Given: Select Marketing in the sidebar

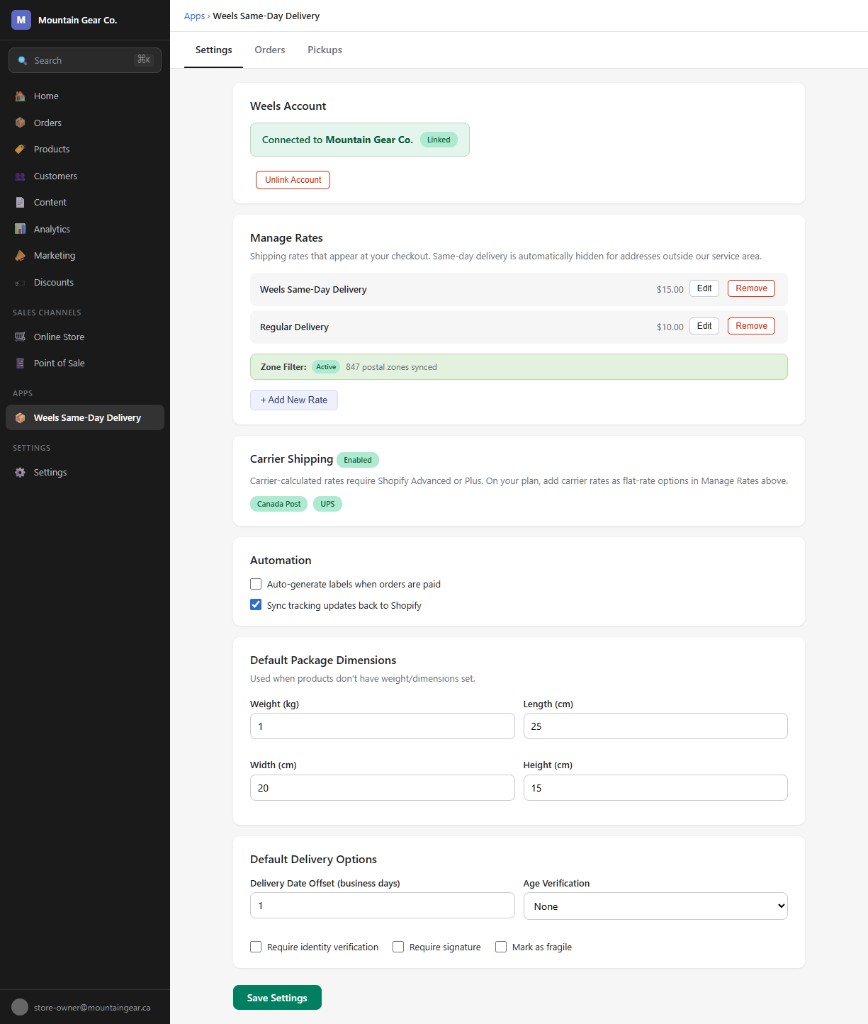Looking at the screenshot, I should click(53, 255).
